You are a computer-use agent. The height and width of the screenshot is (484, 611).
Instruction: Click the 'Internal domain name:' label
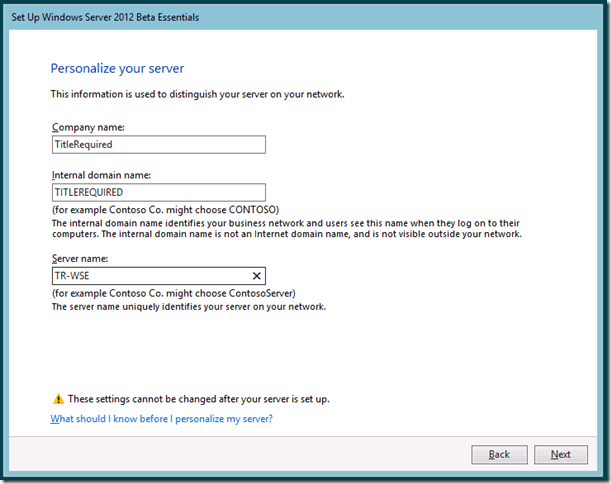click(101, 175)
